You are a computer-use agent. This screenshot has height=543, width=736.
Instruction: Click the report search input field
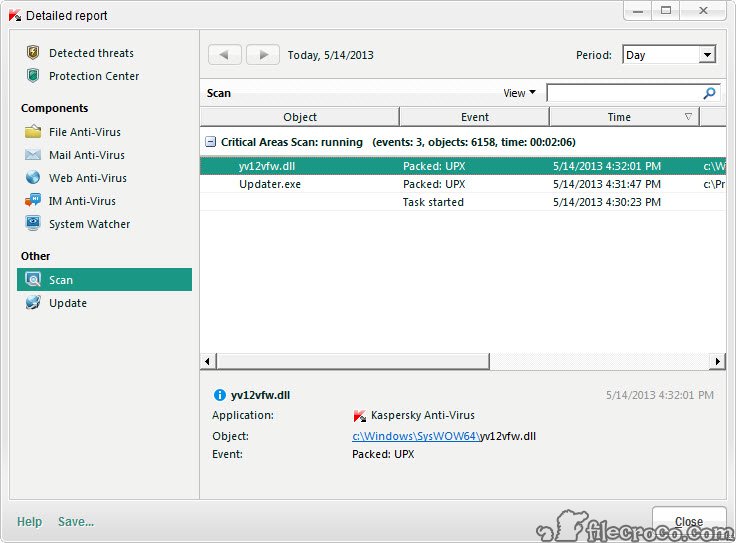pyautogui.click(x=625, y=93)
